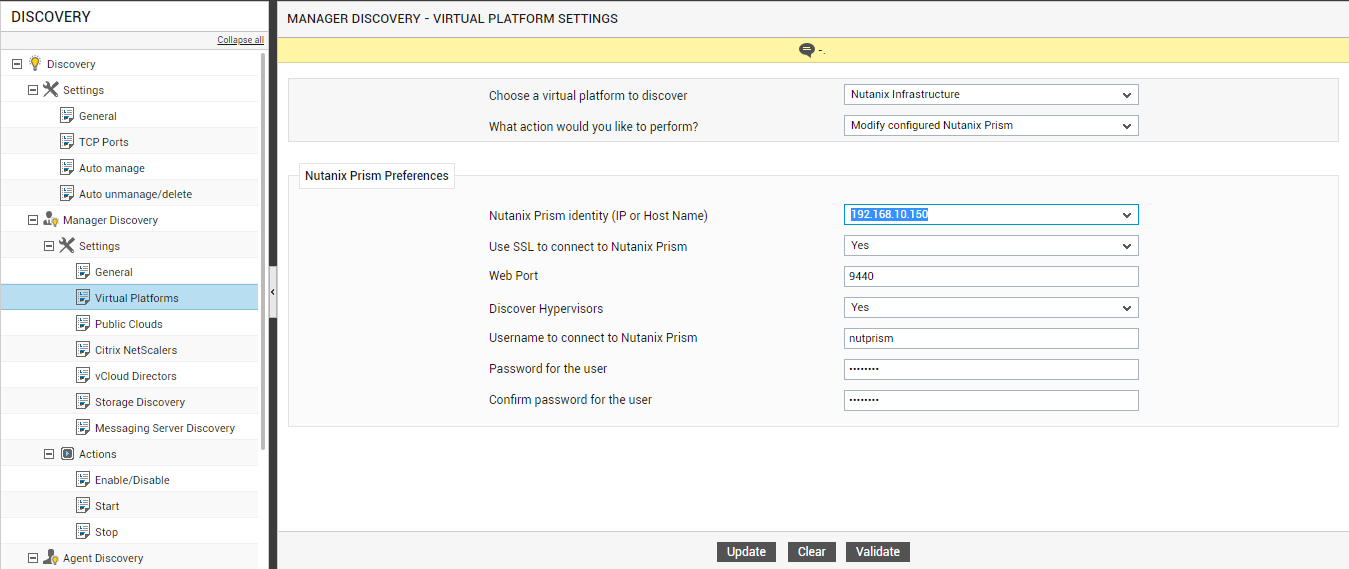This screenshot has height=569, width=1349.
Task: Open the Discover Hypervisors dropdown
Action: [x=991, y=308]
